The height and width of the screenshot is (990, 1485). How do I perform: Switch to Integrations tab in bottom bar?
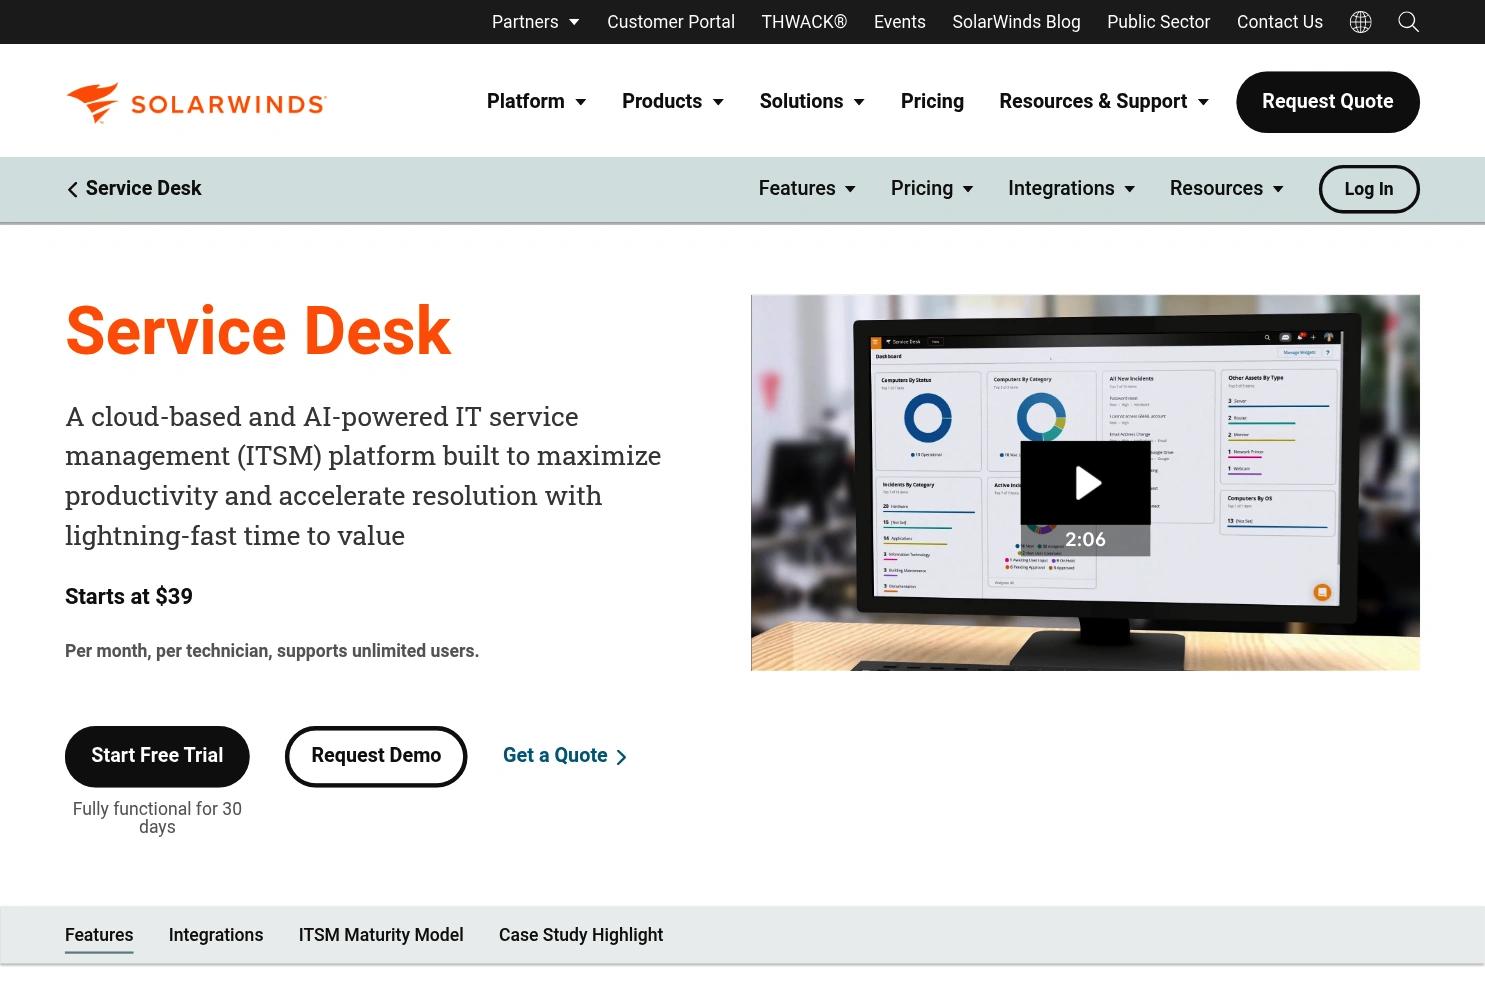[x=216, y=935]
